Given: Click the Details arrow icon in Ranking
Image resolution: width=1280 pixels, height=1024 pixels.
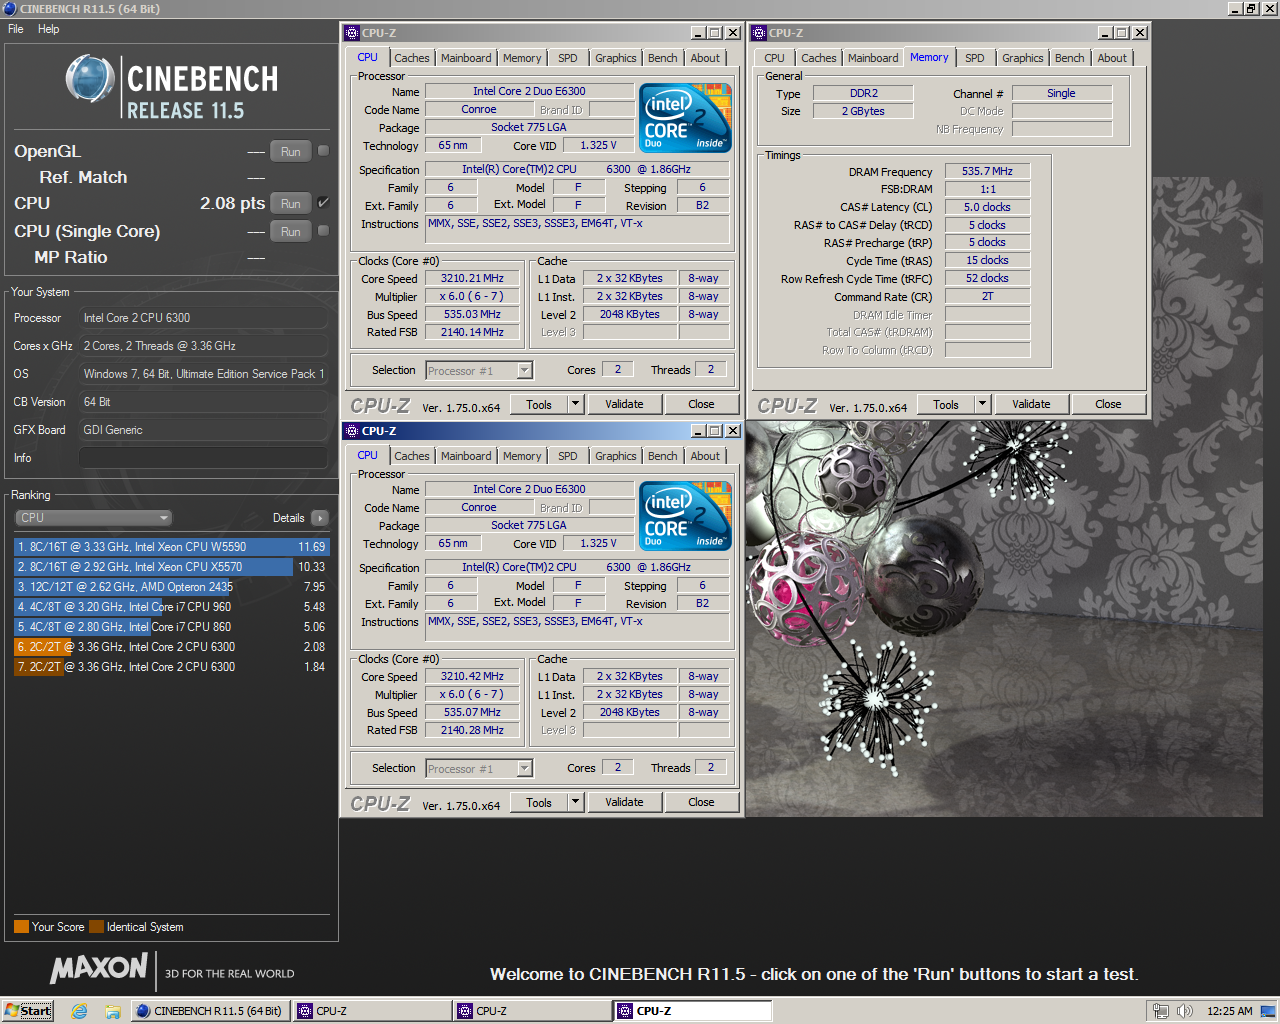Looking at the screenshot, I should 320,518.
